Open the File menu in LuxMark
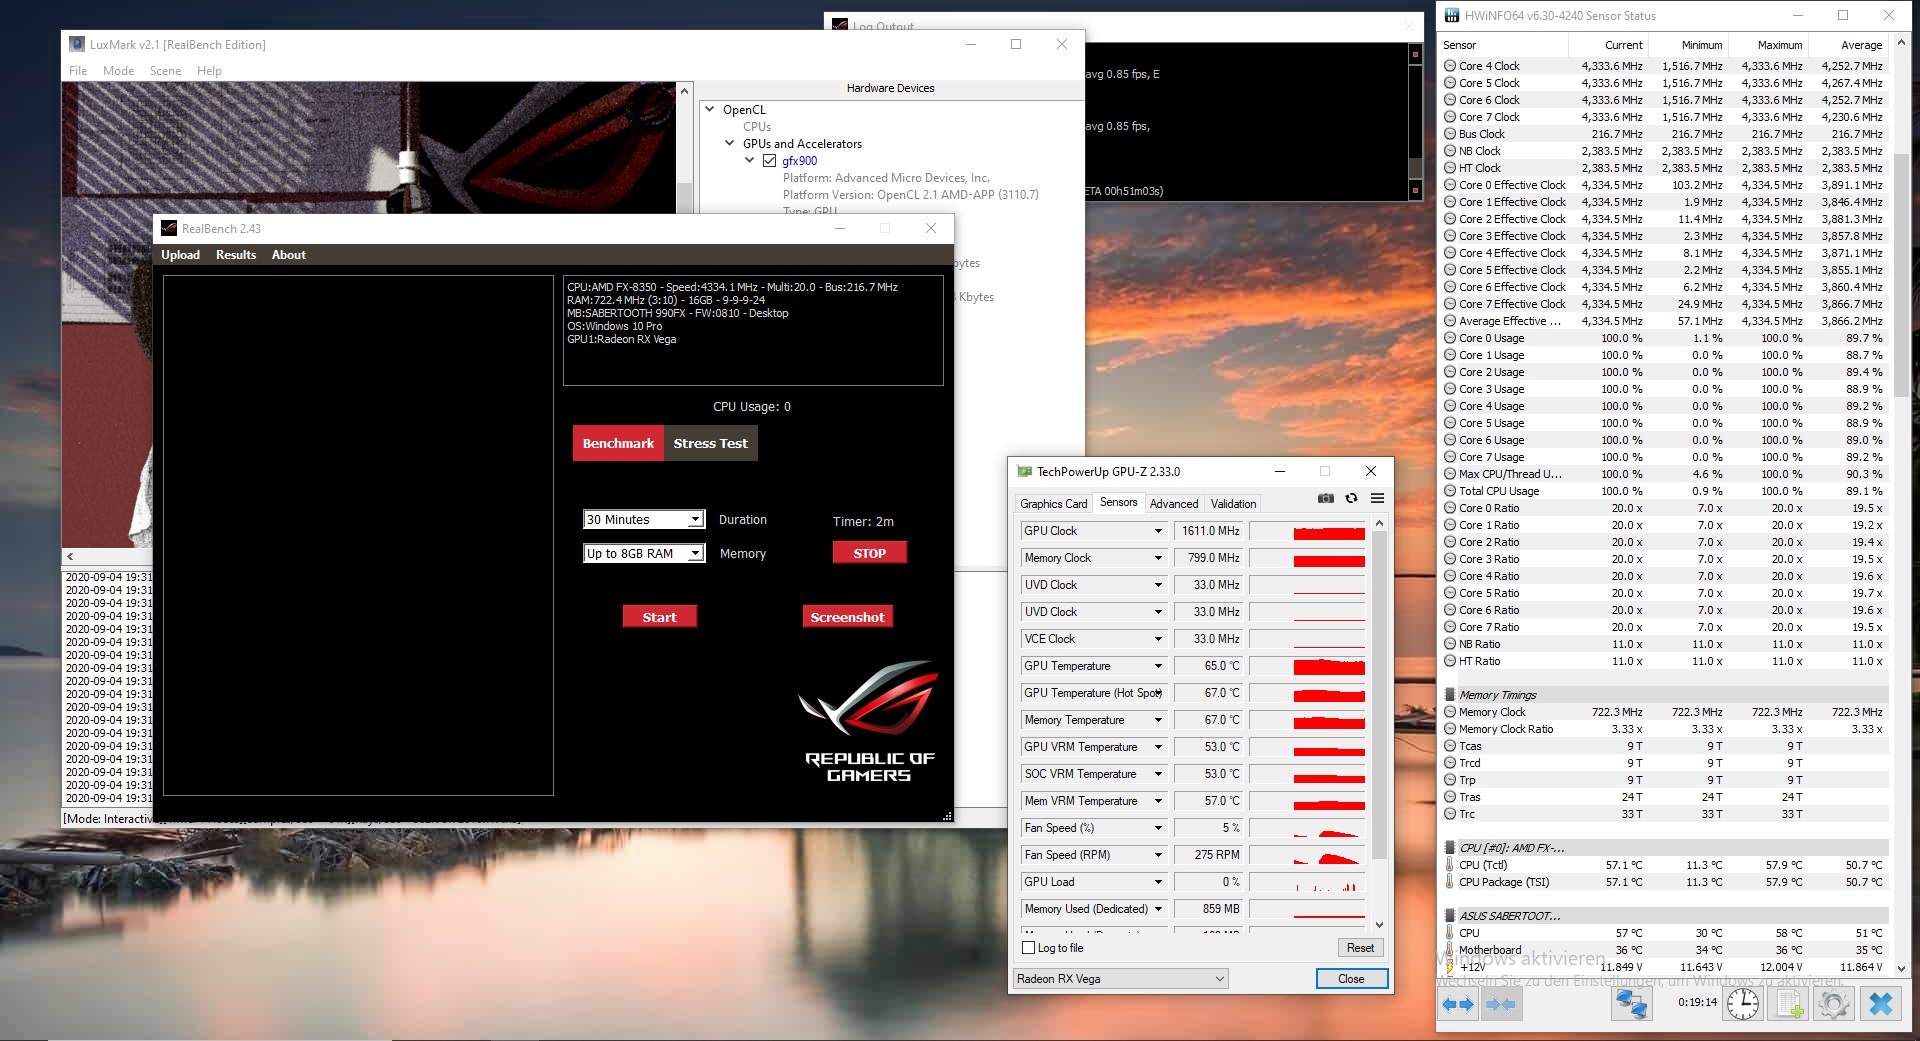 78,71
